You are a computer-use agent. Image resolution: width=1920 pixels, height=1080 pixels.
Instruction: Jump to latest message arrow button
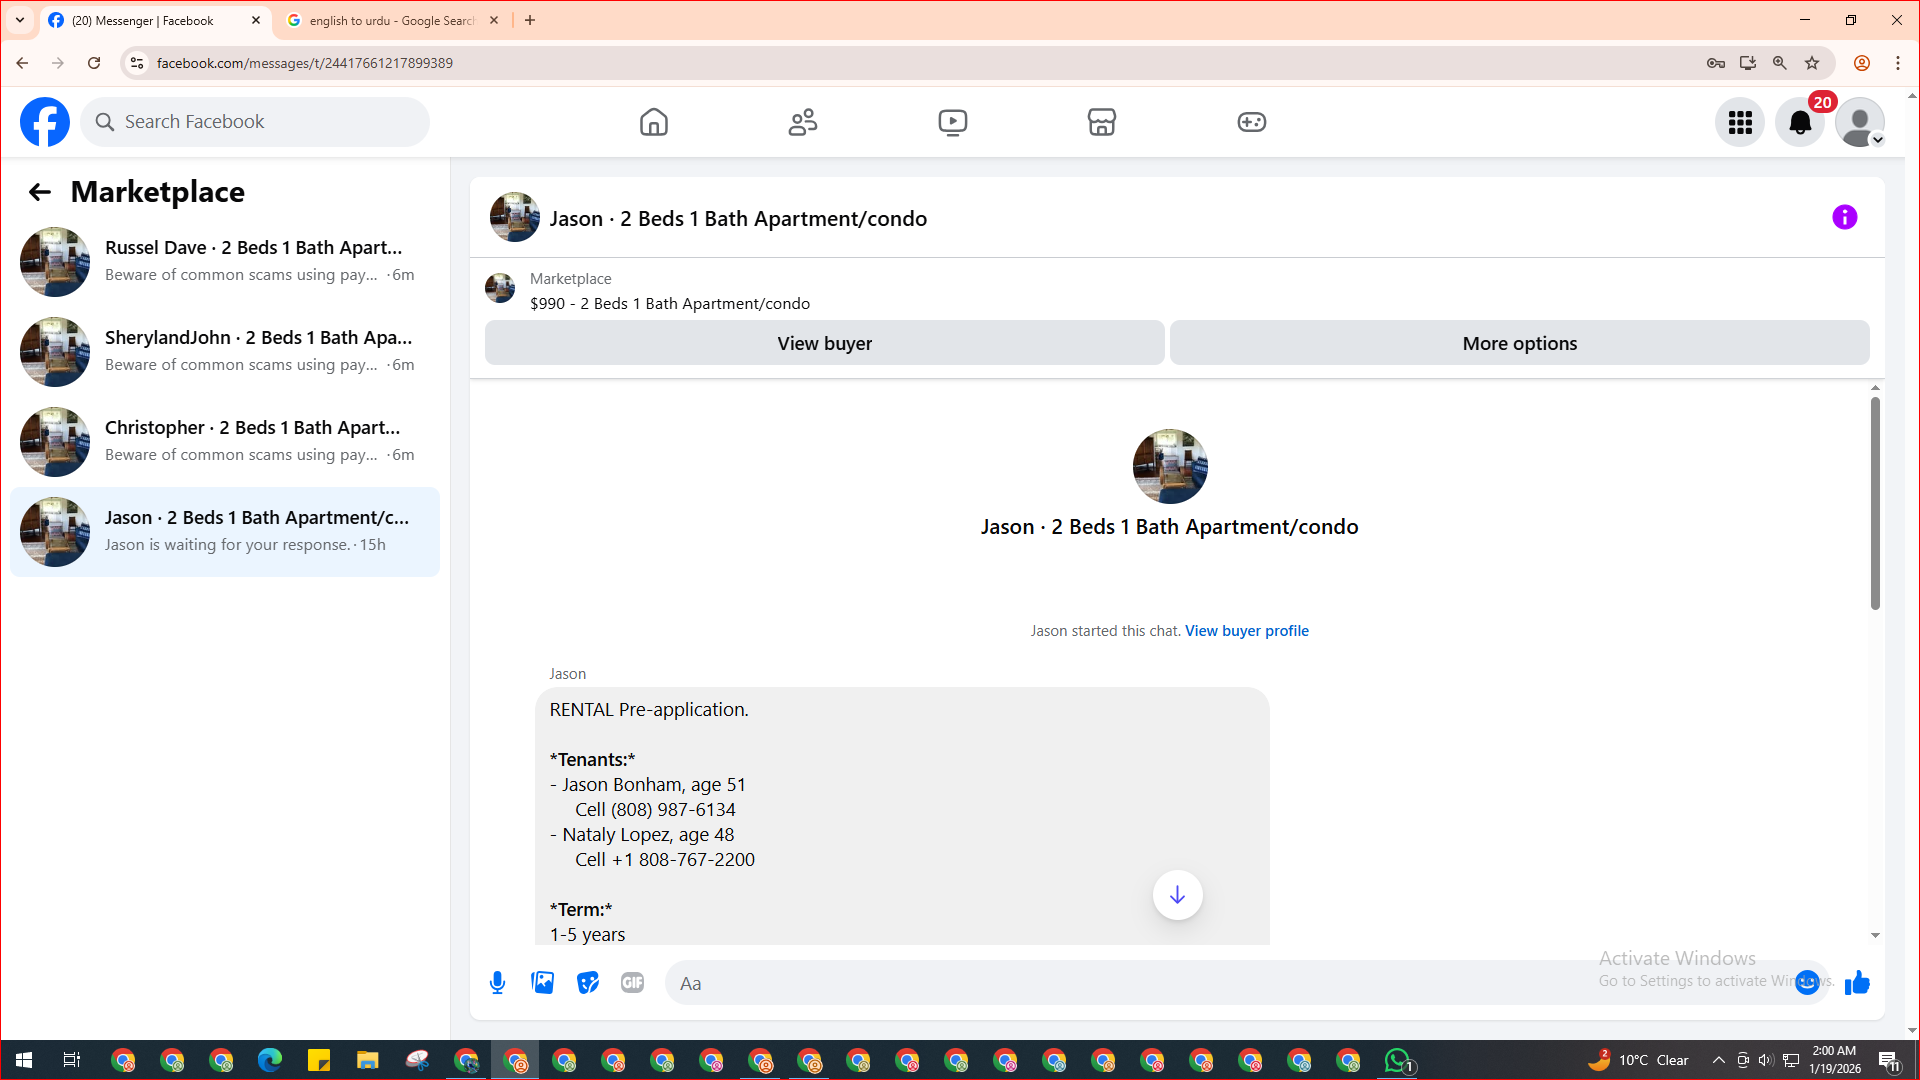1178,895
